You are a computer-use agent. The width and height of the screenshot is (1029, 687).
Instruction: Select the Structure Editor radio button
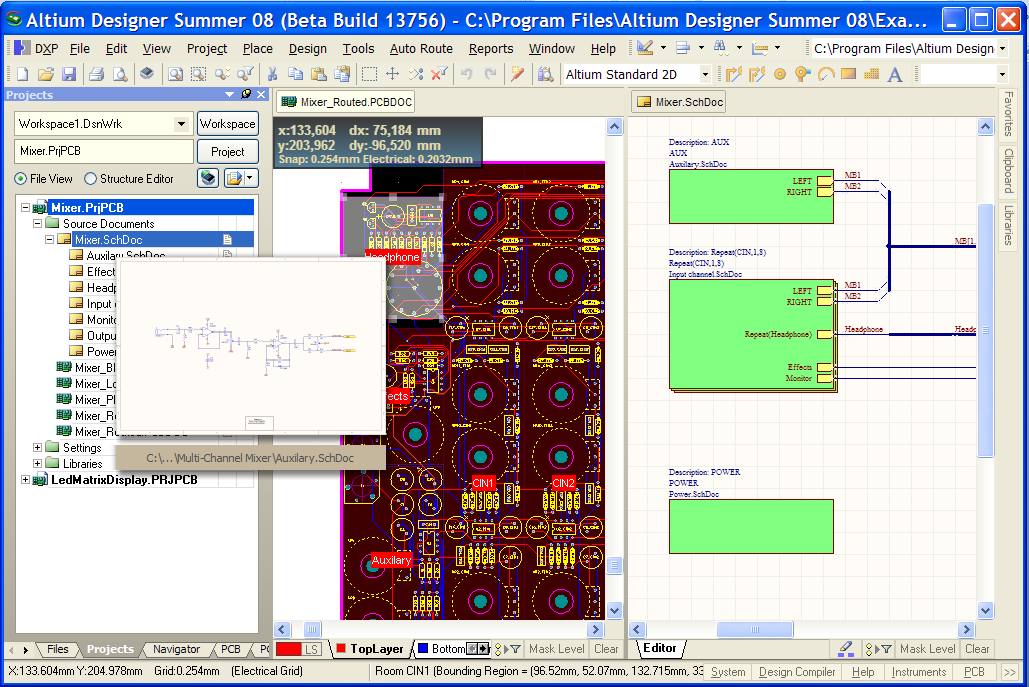91,178
